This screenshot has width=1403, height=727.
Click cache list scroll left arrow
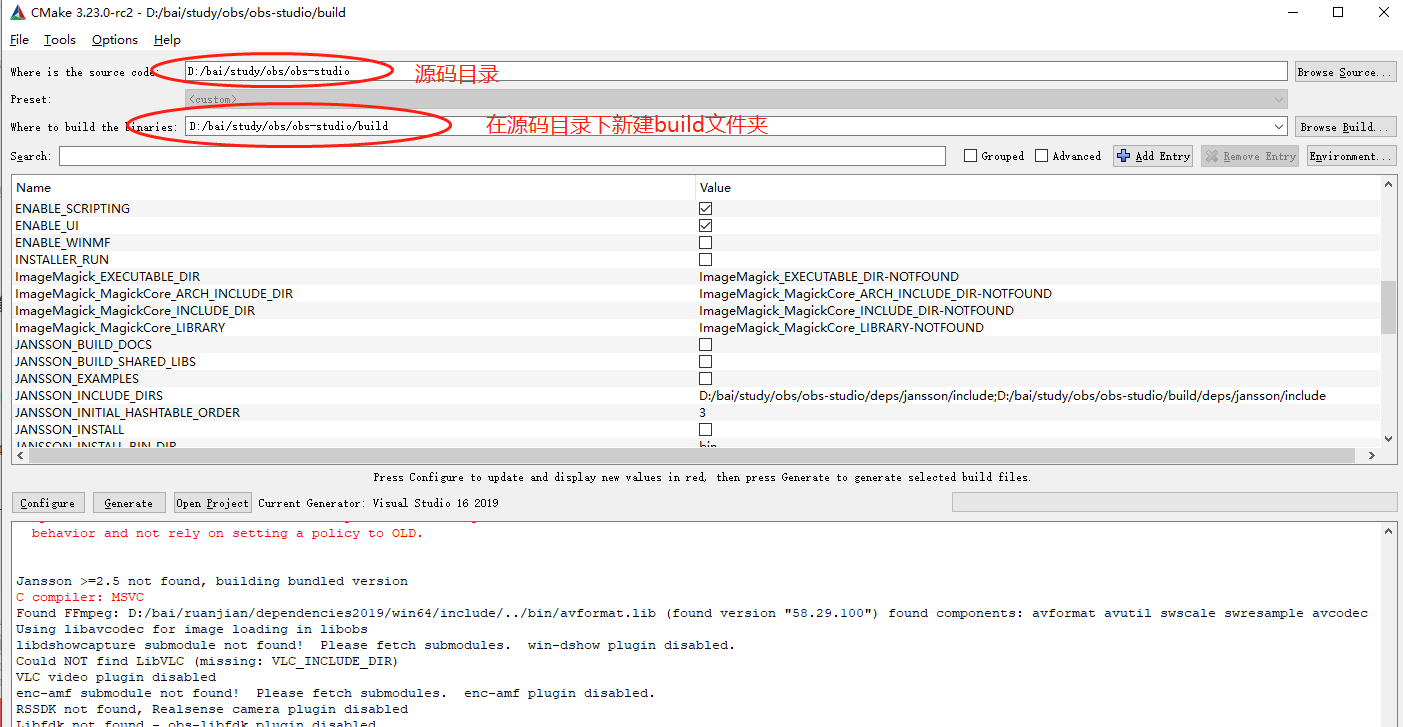tap(20, 455)
